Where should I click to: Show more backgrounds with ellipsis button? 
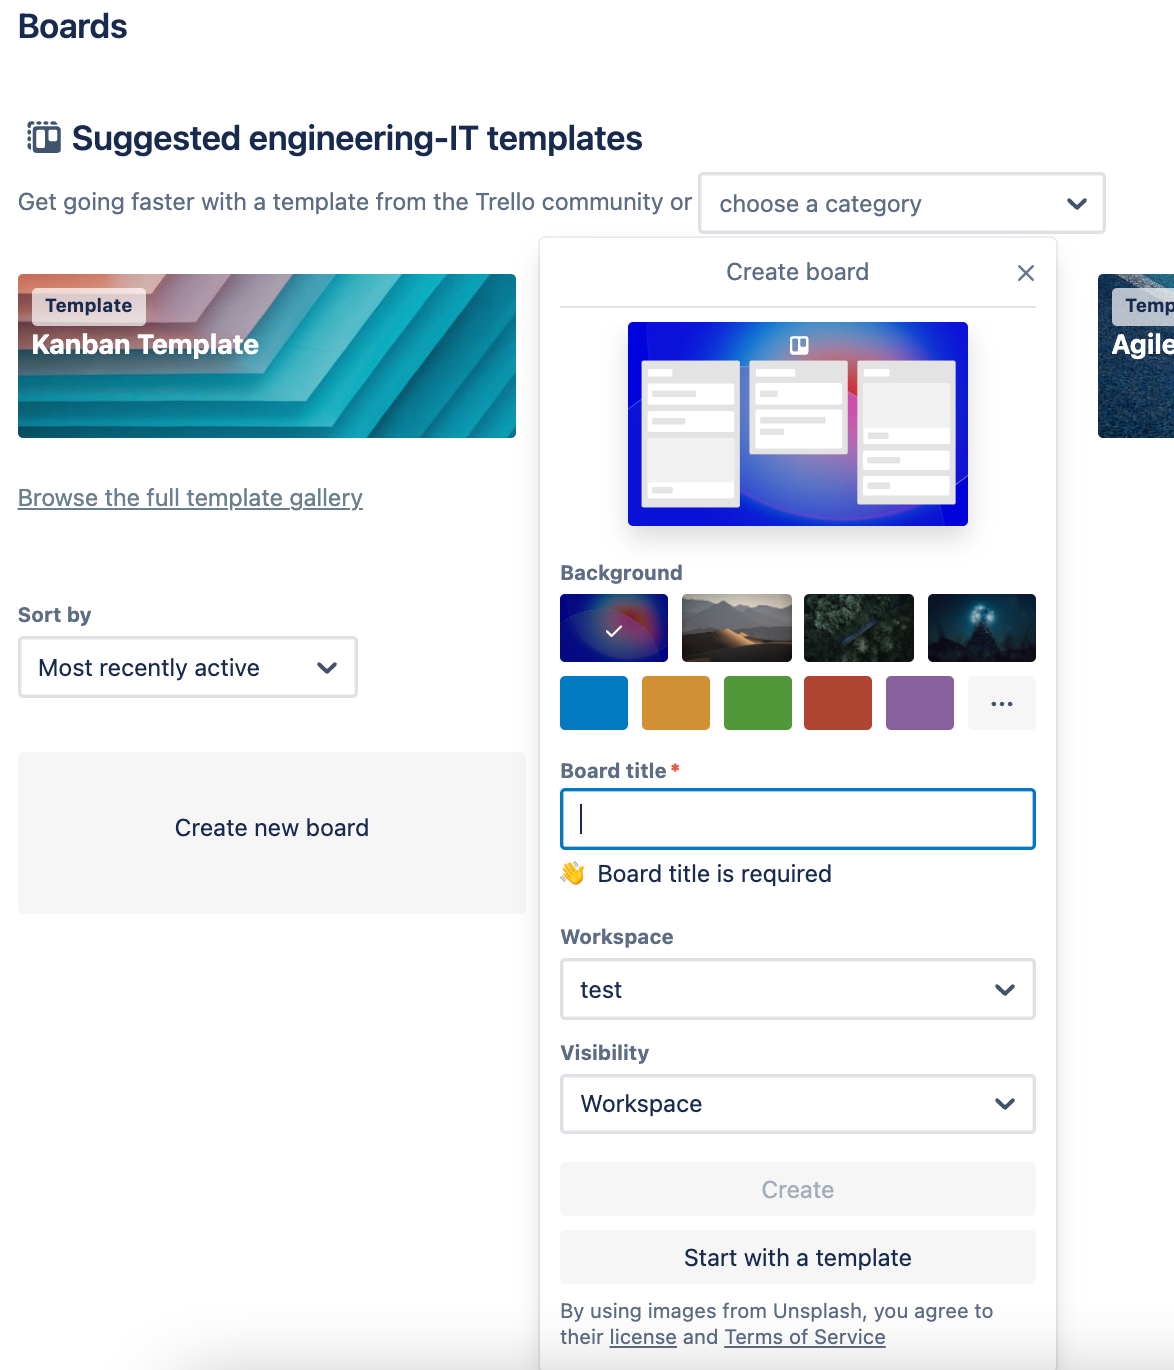tap(1001, 703)
